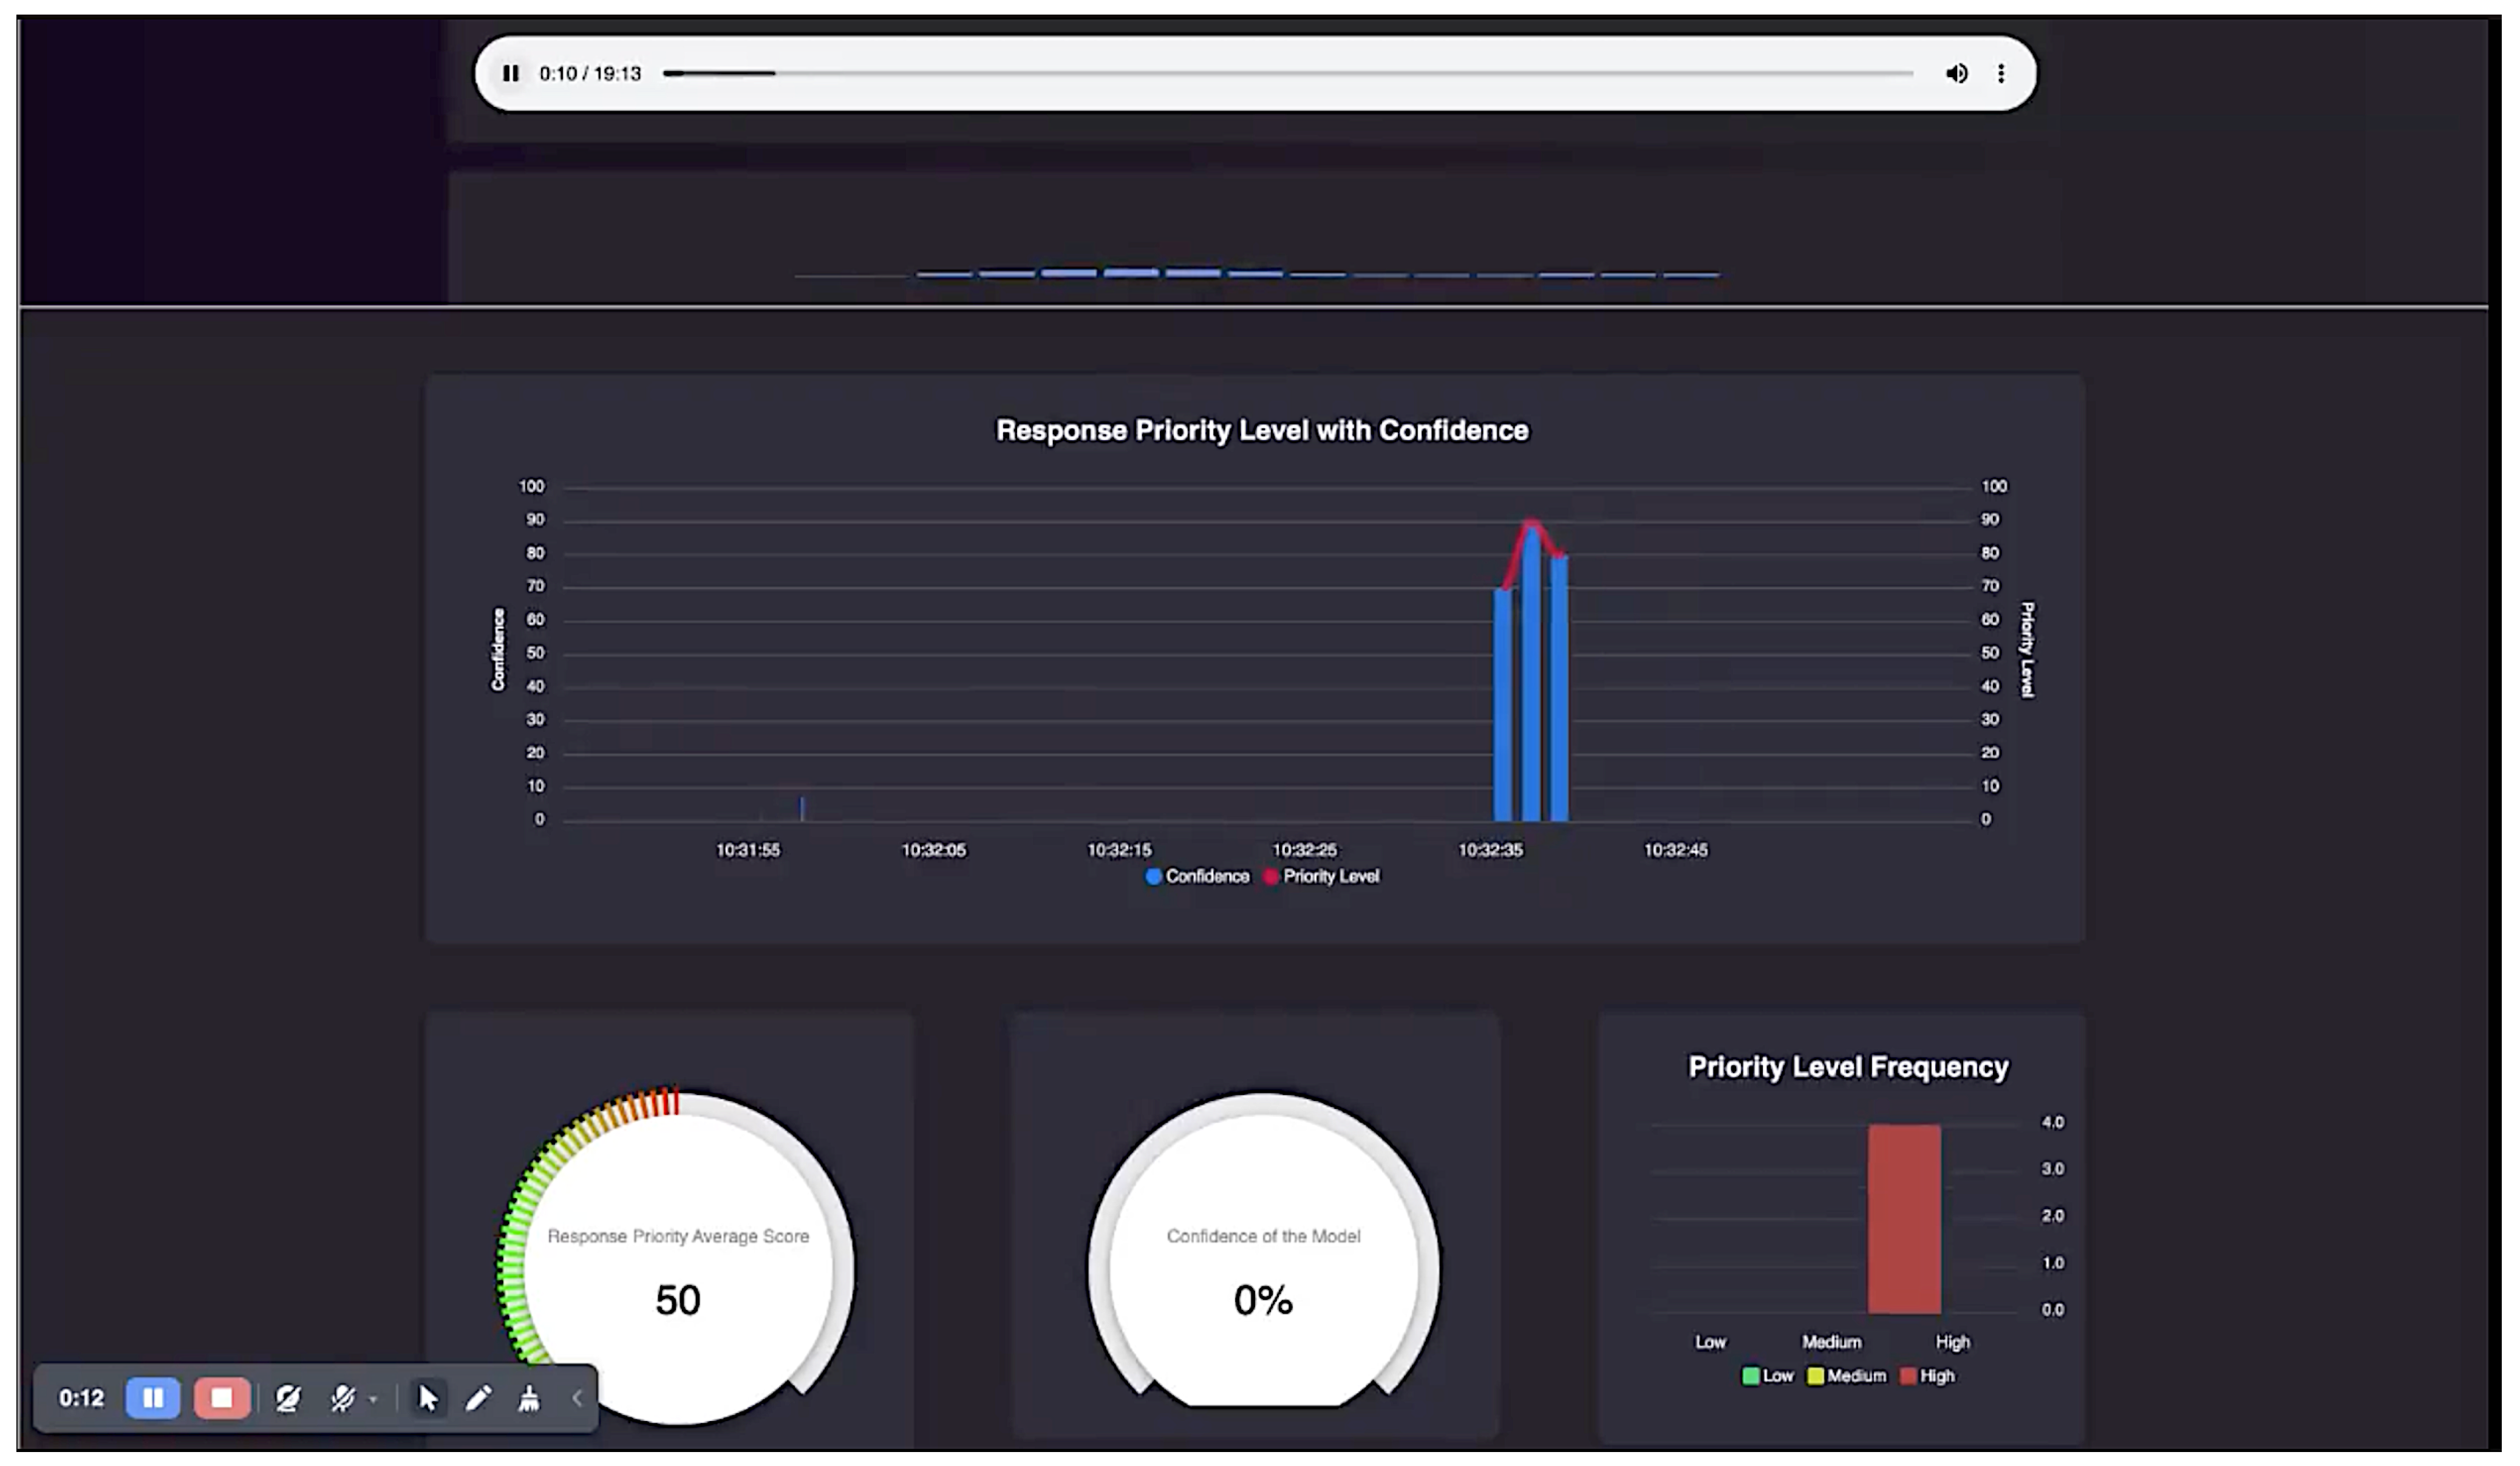This screenshot has height=1466, width=2520.
Task: Select the pencil drawing tool
Action: [x=478, y=1397]
